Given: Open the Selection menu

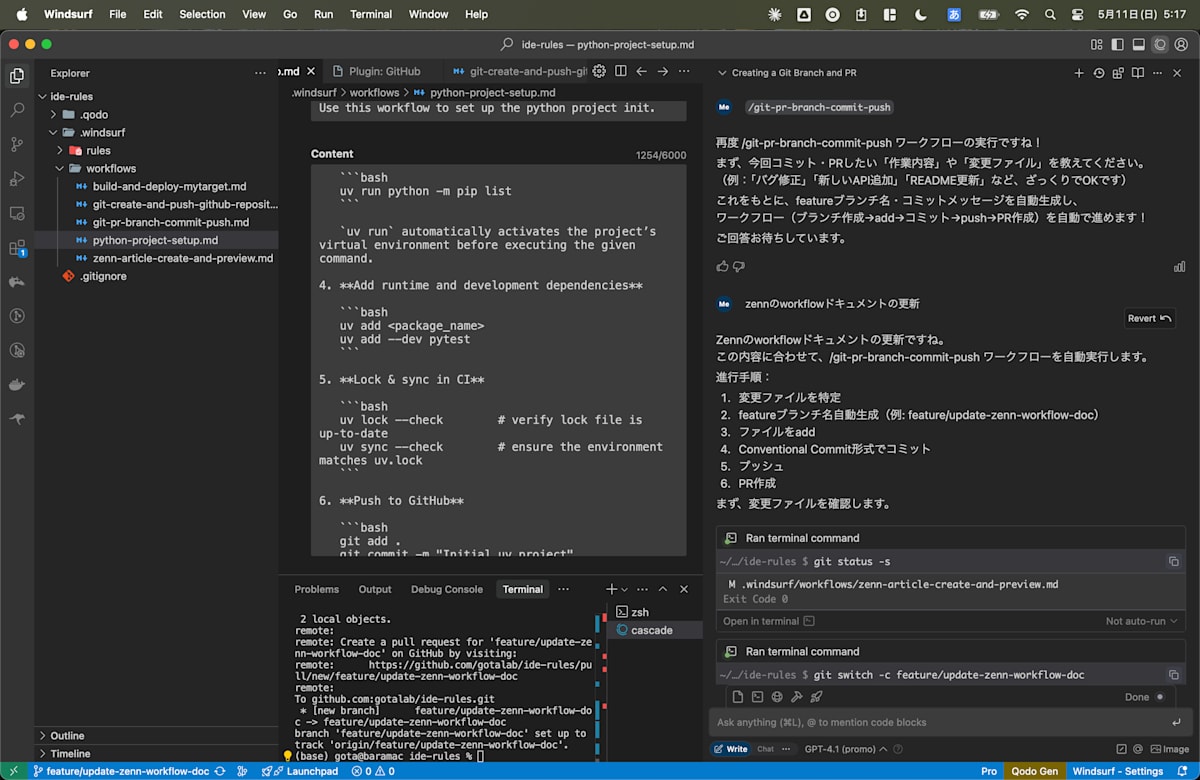Looking at the screenshot, I should [202, 14].
